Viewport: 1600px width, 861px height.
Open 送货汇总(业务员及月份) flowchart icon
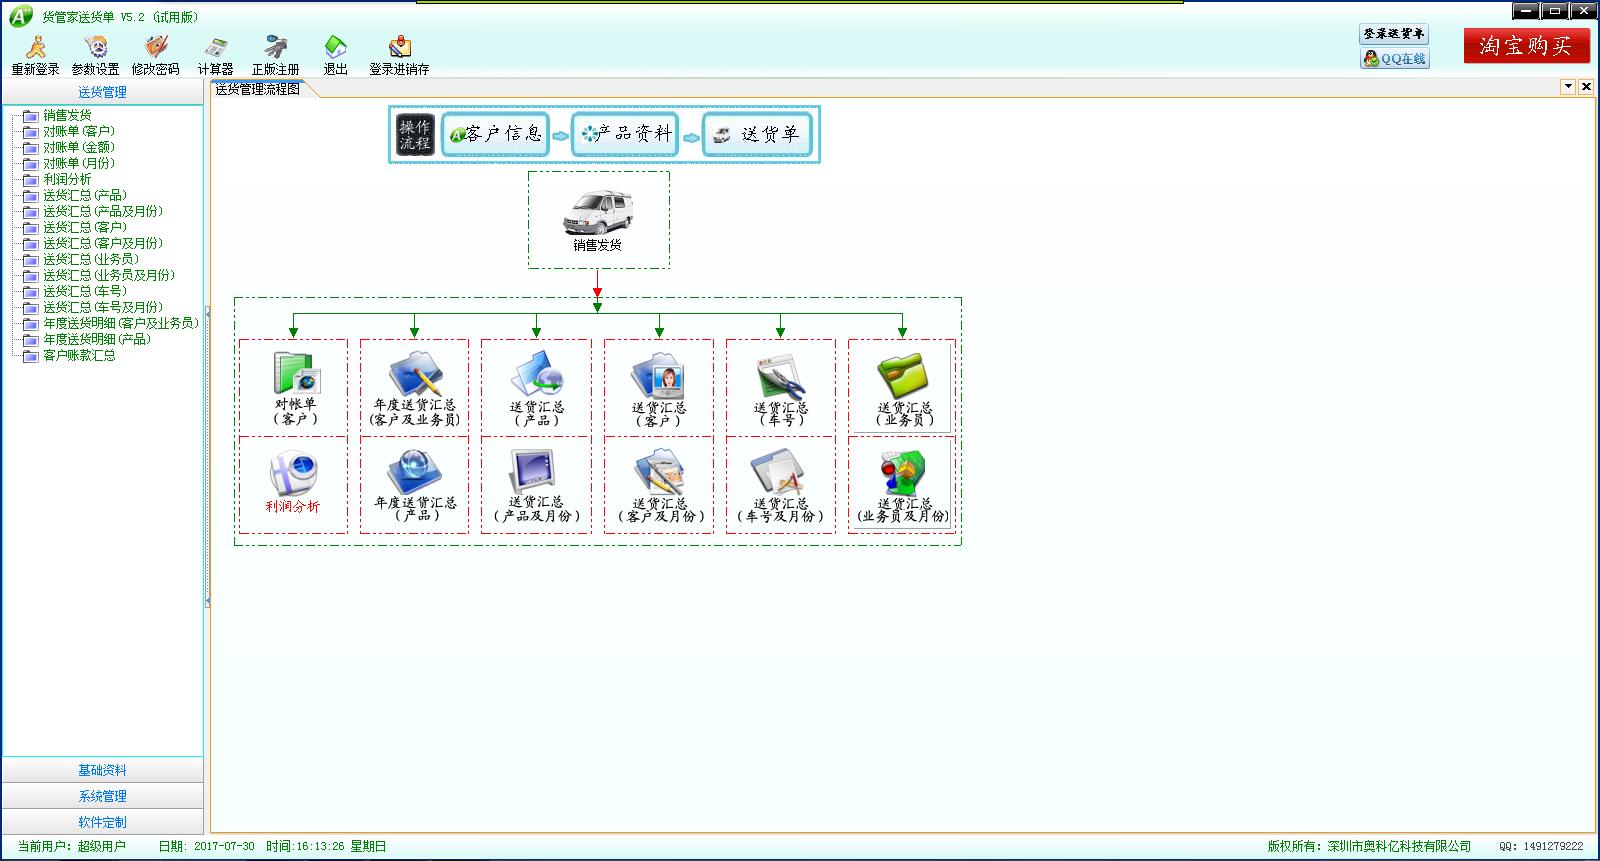[x=903, y=484]
